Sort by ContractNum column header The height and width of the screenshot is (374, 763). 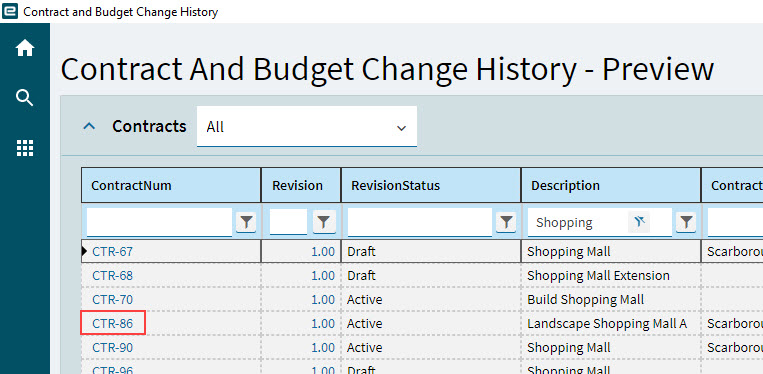coord(171,185)
